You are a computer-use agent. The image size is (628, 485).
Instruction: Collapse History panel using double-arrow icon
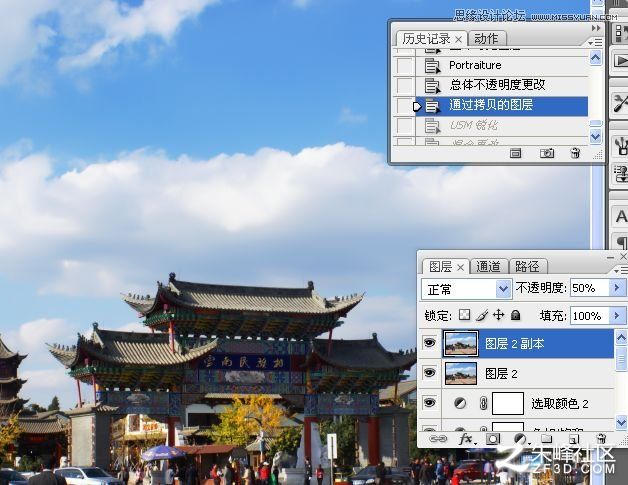point(596,28)
